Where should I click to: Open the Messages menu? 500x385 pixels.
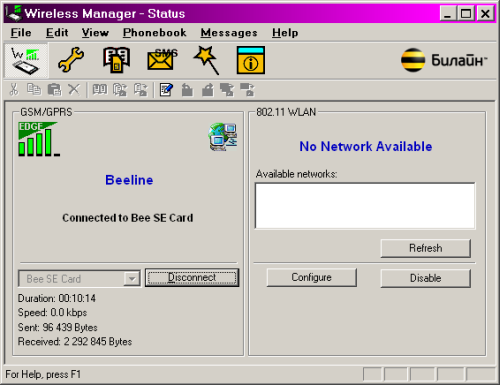point(229,33)
